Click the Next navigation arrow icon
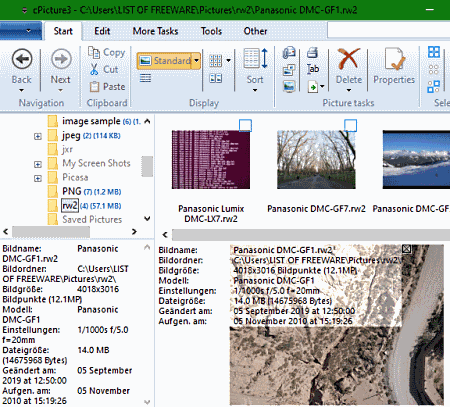 (x=61, y=59)
